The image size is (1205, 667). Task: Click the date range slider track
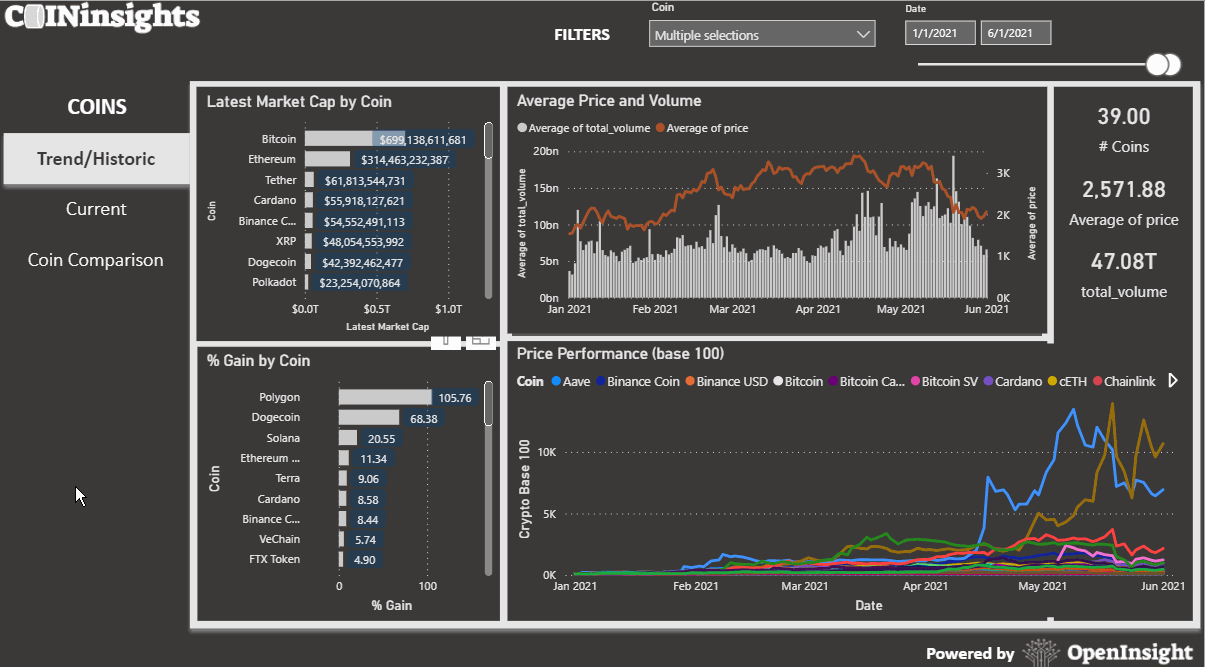(1032, 65)
